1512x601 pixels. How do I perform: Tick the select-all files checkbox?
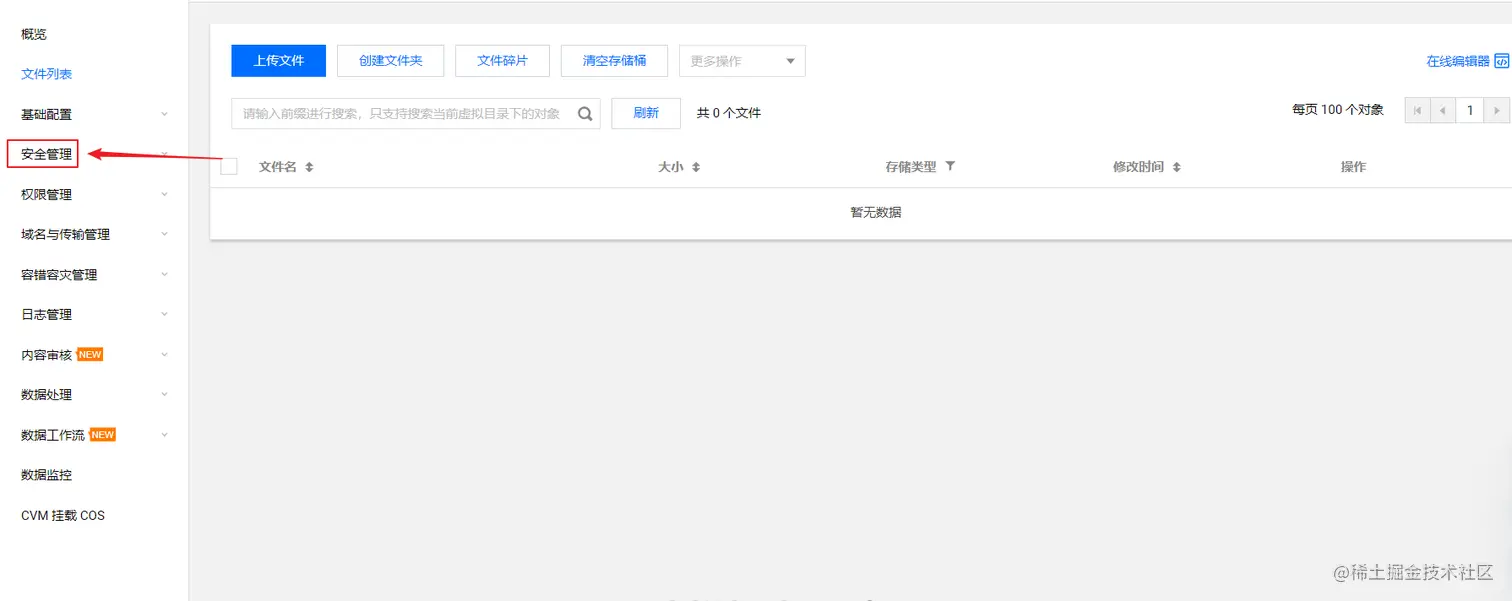229,167
